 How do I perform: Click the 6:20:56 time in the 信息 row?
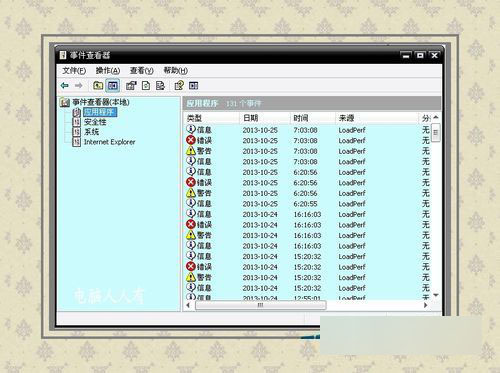tap(305, 172)
